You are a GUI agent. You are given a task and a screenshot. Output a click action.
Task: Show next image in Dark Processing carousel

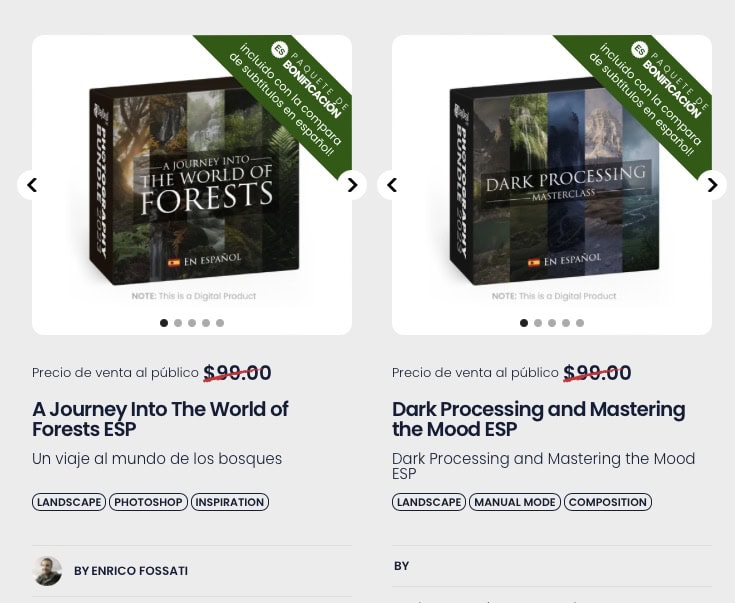coord(712,185)
